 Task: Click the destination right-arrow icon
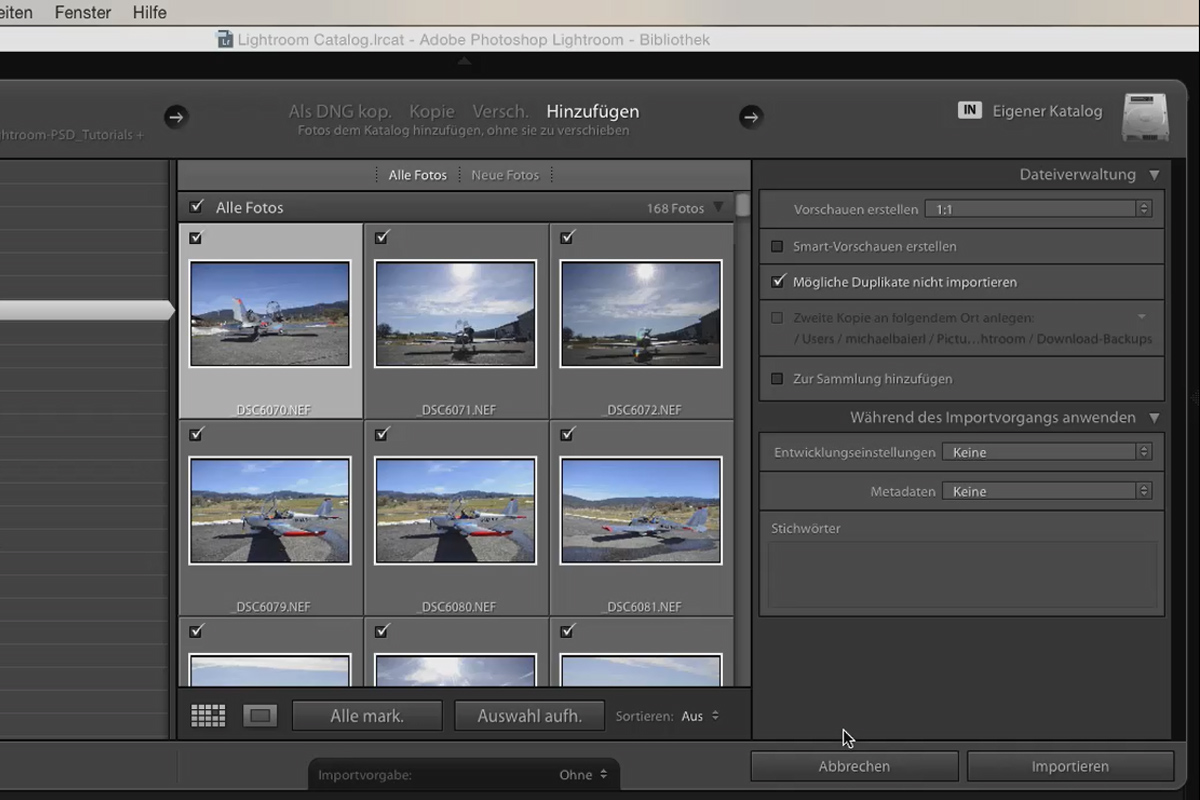pos(751,117)
